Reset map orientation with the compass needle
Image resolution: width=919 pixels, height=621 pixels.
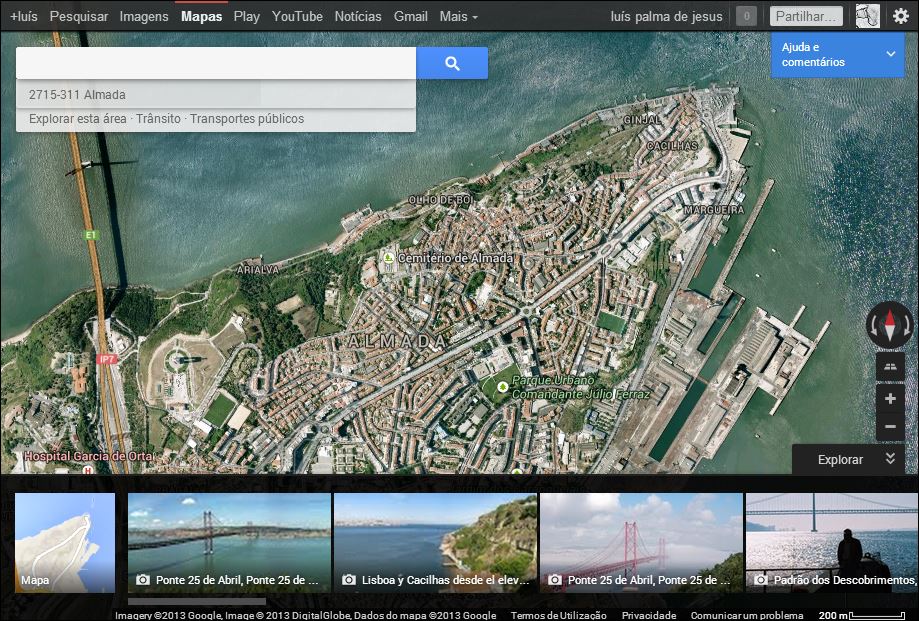pyautogui.click(x=890, y=322)
